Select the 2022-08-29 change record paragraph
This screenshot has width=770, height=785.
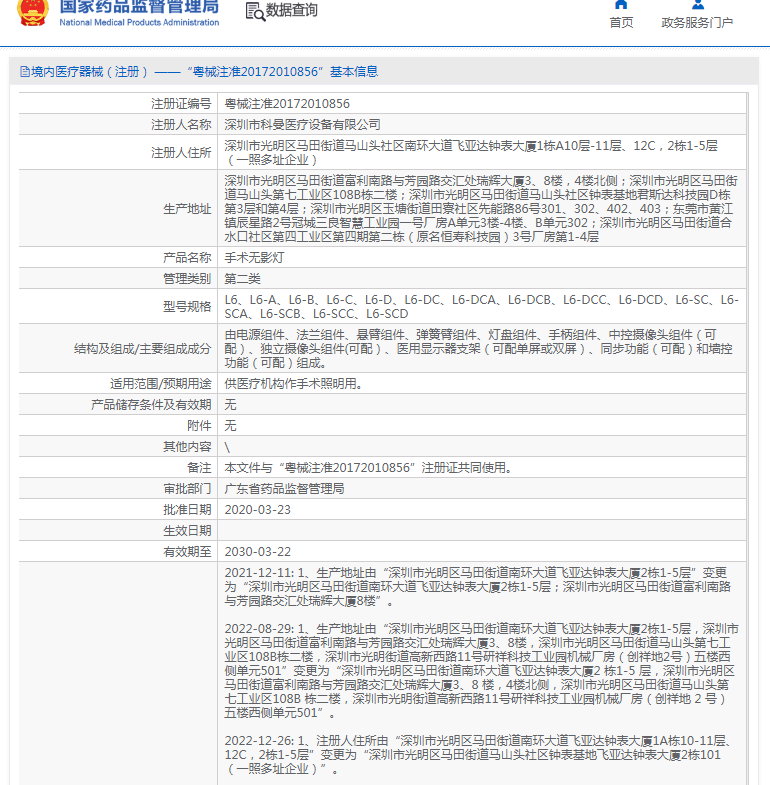[482, 671]
